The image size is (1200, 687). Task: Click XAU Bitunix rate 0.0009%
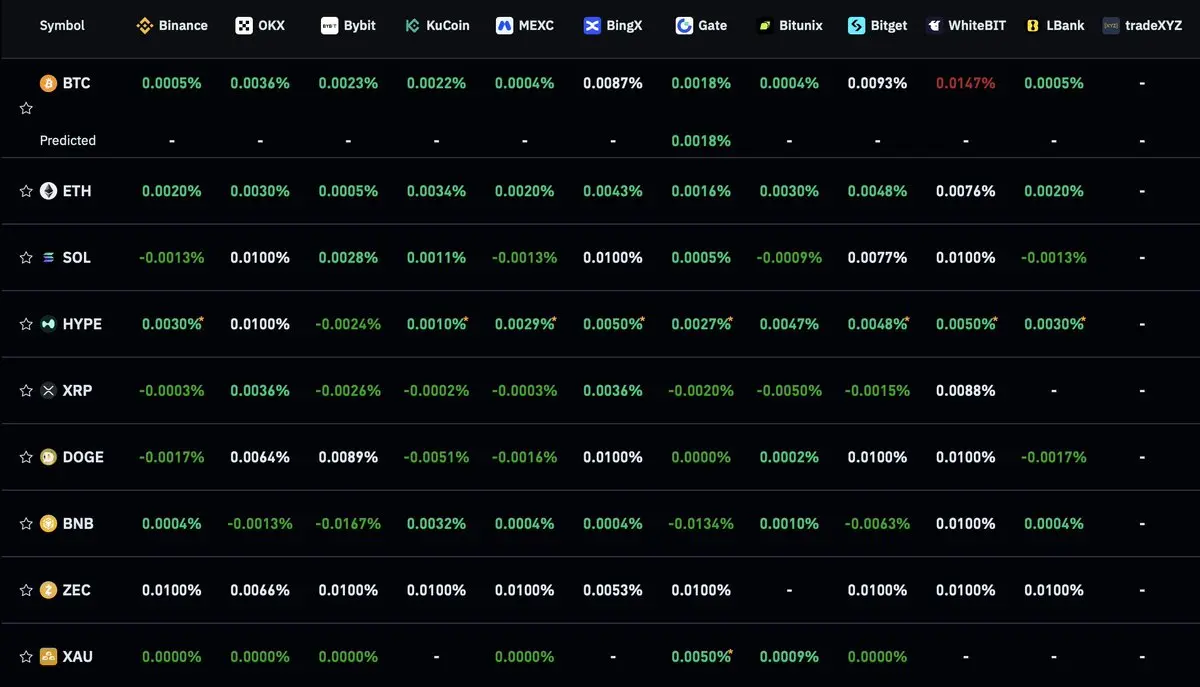[789, 656]
